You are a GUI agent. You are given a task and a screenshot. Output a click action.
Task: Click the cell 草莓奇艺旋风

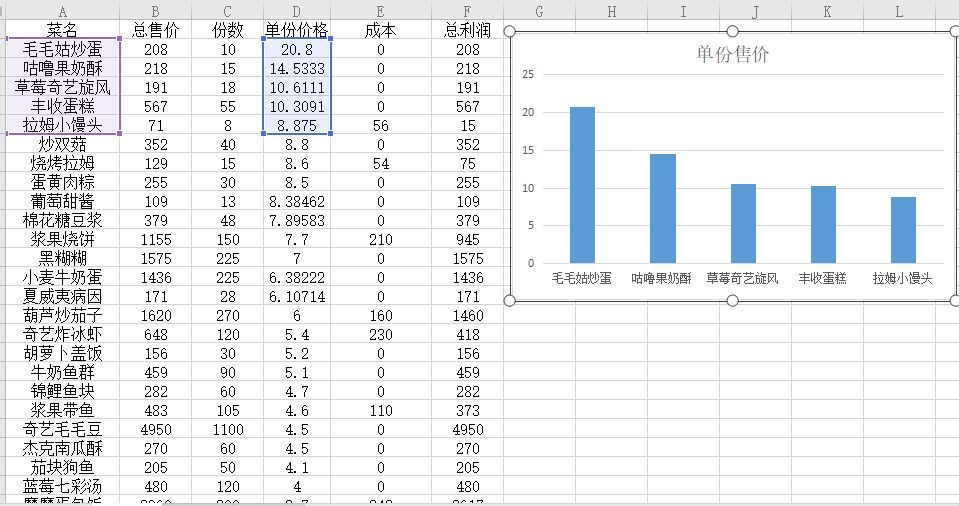[62, 87]
